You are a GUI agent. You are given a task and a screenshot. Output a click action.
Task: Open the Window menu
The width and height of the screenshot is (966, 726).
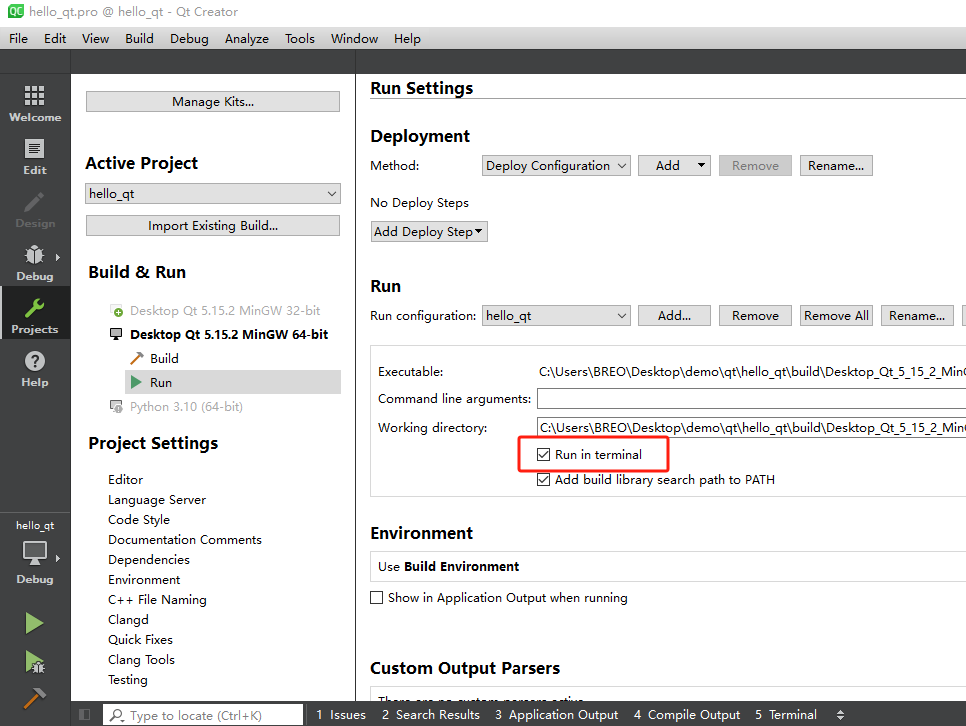[354, 38]
